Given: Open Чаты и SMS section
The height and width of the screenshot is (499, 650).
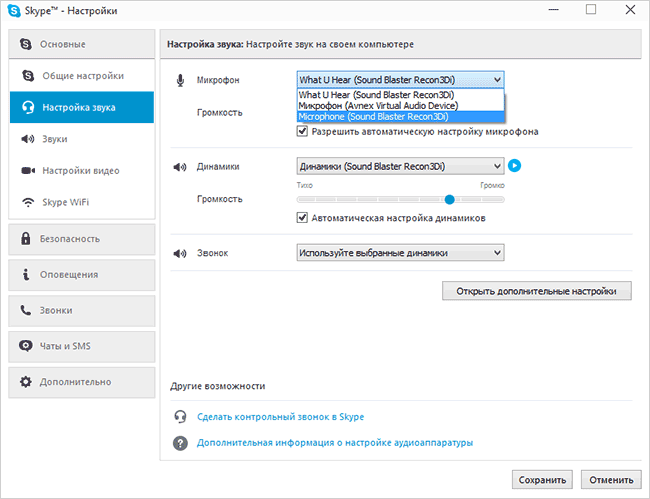Looking at the screenshot, I should click(x=82, y=346).
